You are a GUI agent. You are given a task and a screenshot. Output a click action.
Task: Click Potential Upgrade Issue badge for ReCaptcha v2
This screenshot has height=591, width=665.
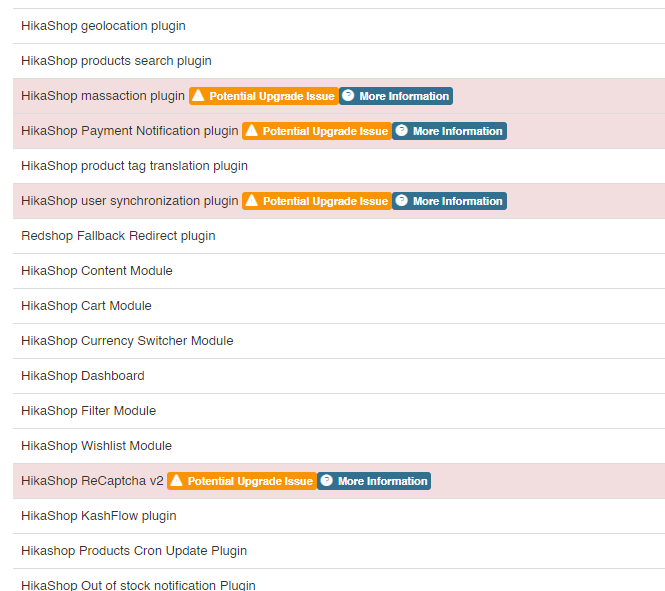click(250, 481)
